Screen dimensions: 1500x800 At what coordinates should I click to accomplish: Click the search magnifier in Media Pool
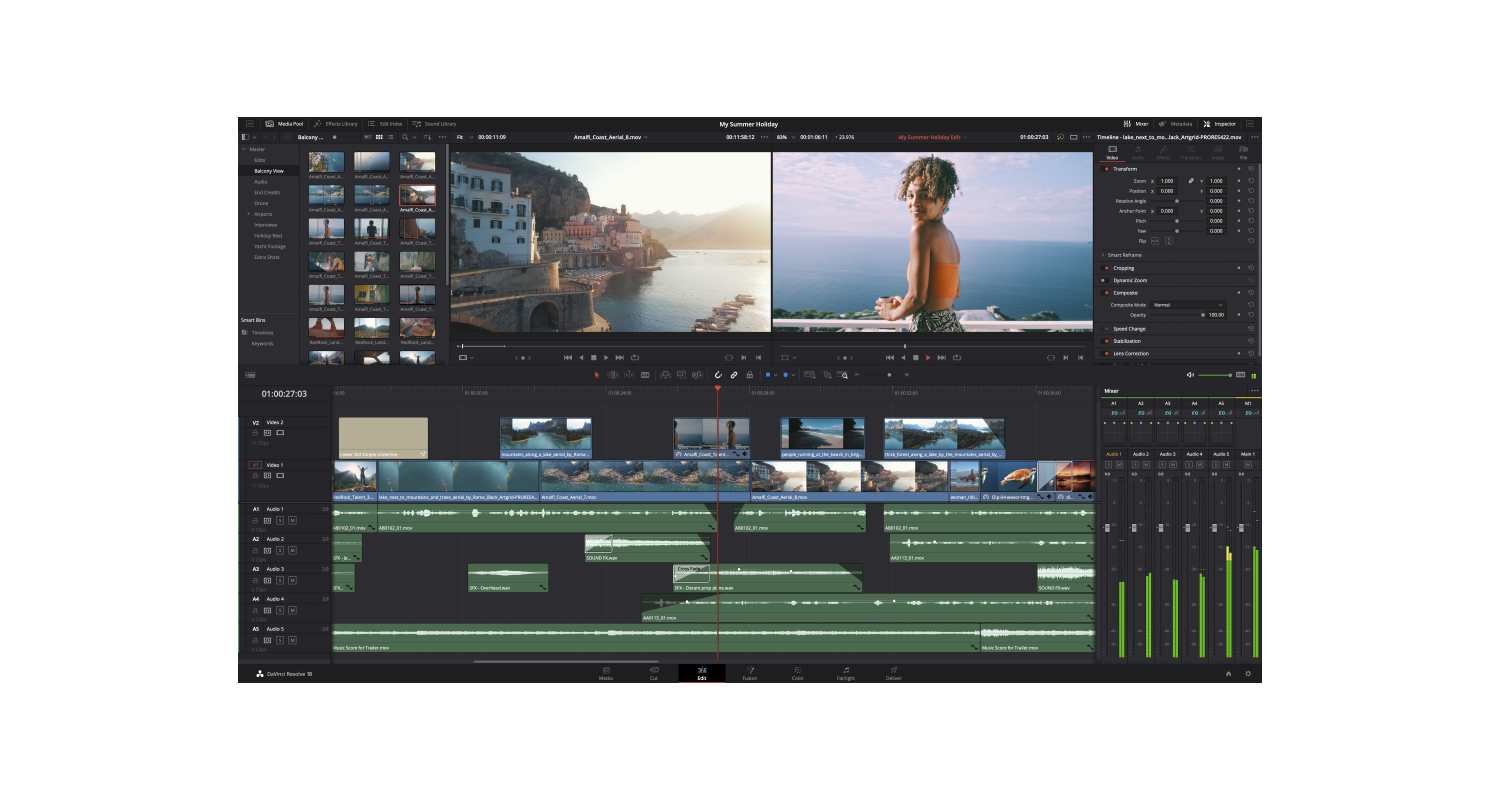coord(405,136)
